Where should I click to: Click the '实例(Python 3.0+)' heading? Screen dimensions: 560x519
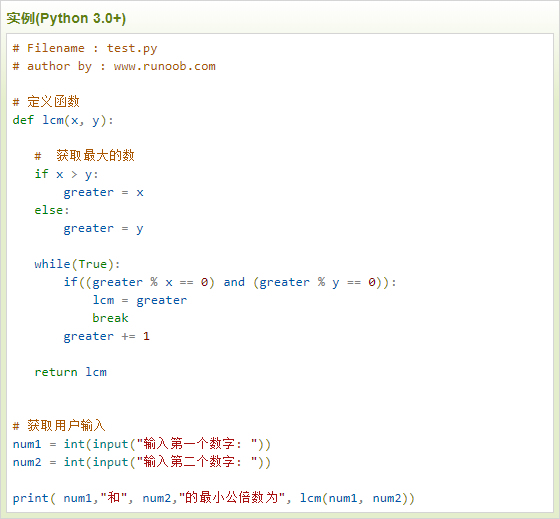point(66,18)
